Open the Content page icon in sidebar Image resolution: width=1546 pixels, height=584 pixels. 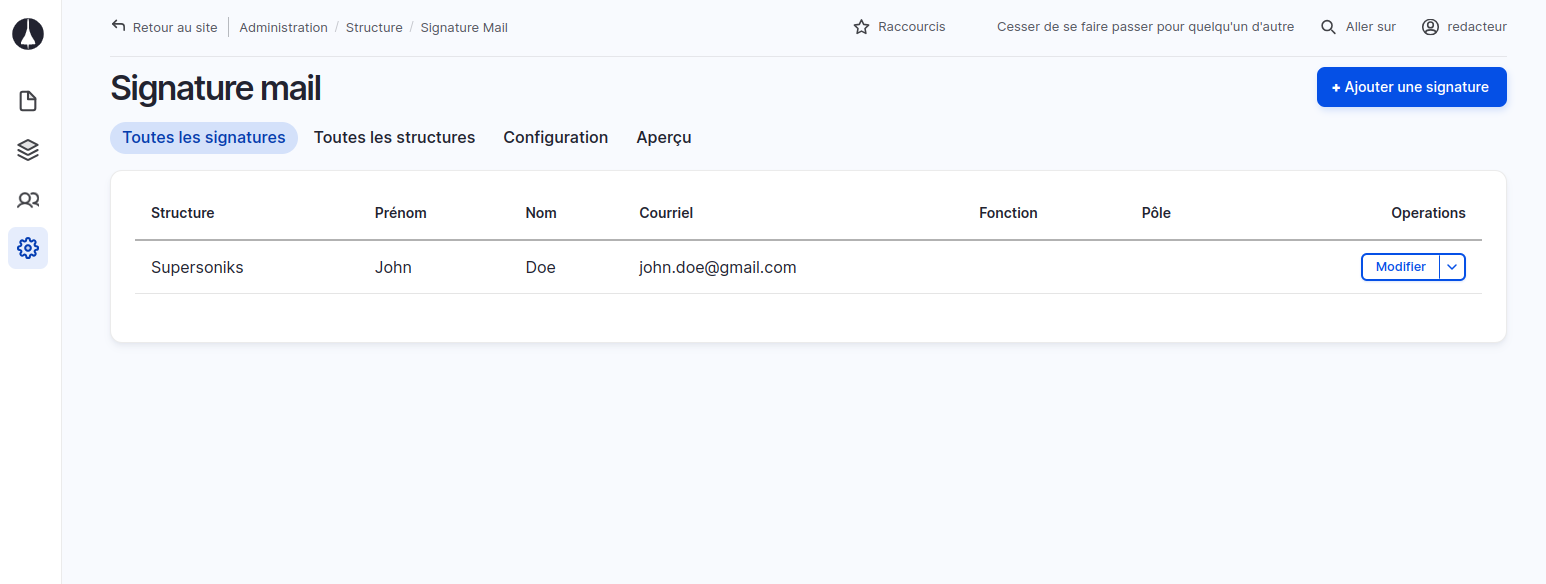click(x=28, y=101)
